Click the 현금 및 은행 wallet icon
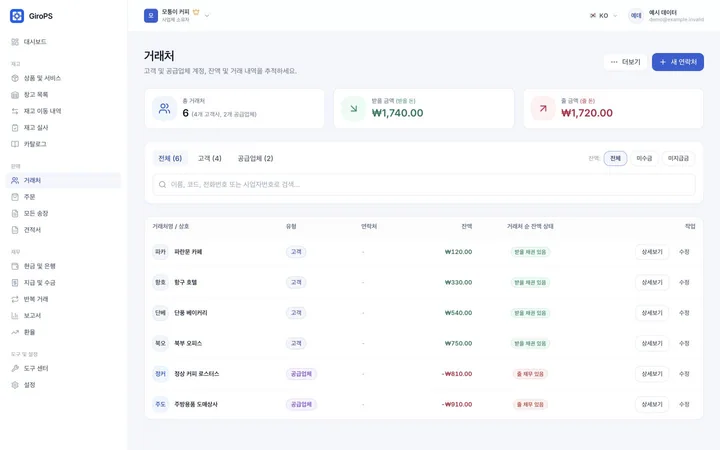Image resolution: width=720 pixels, height=450 pixels. [15, 266]
